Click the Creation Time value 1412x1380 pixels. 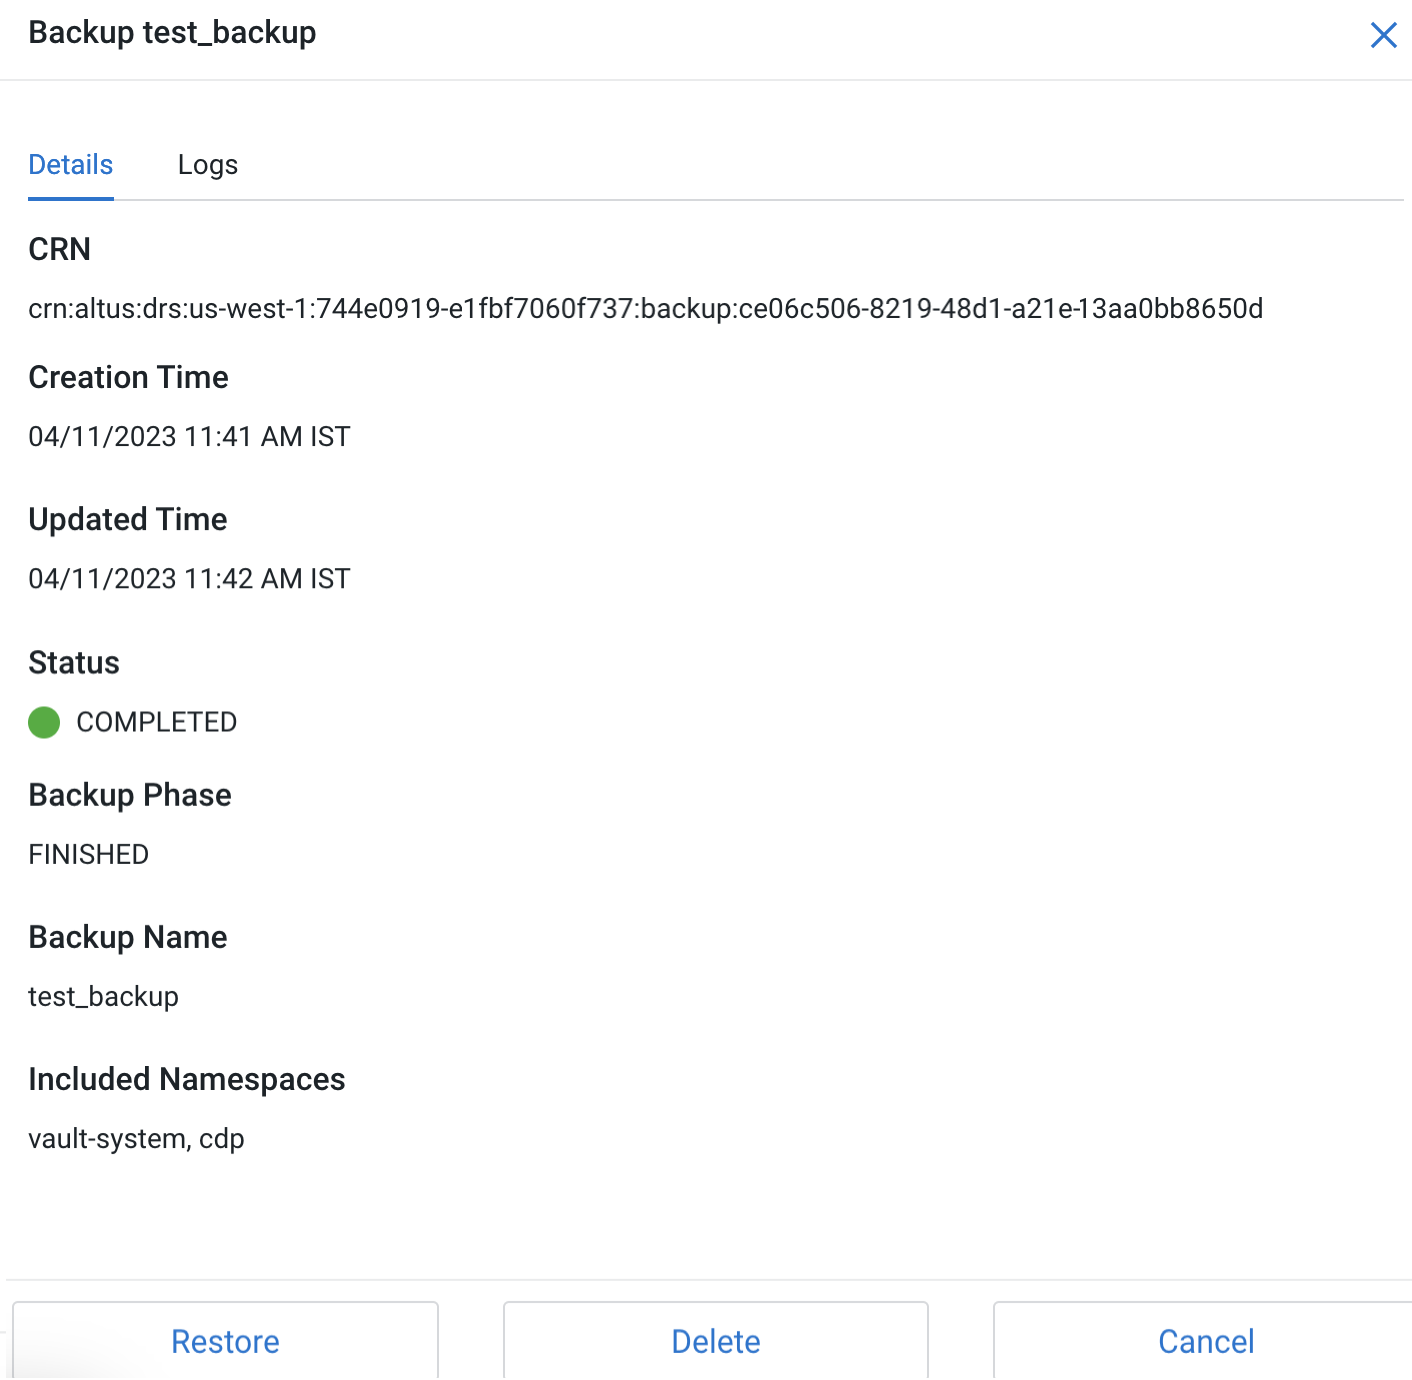pos(189,436)
